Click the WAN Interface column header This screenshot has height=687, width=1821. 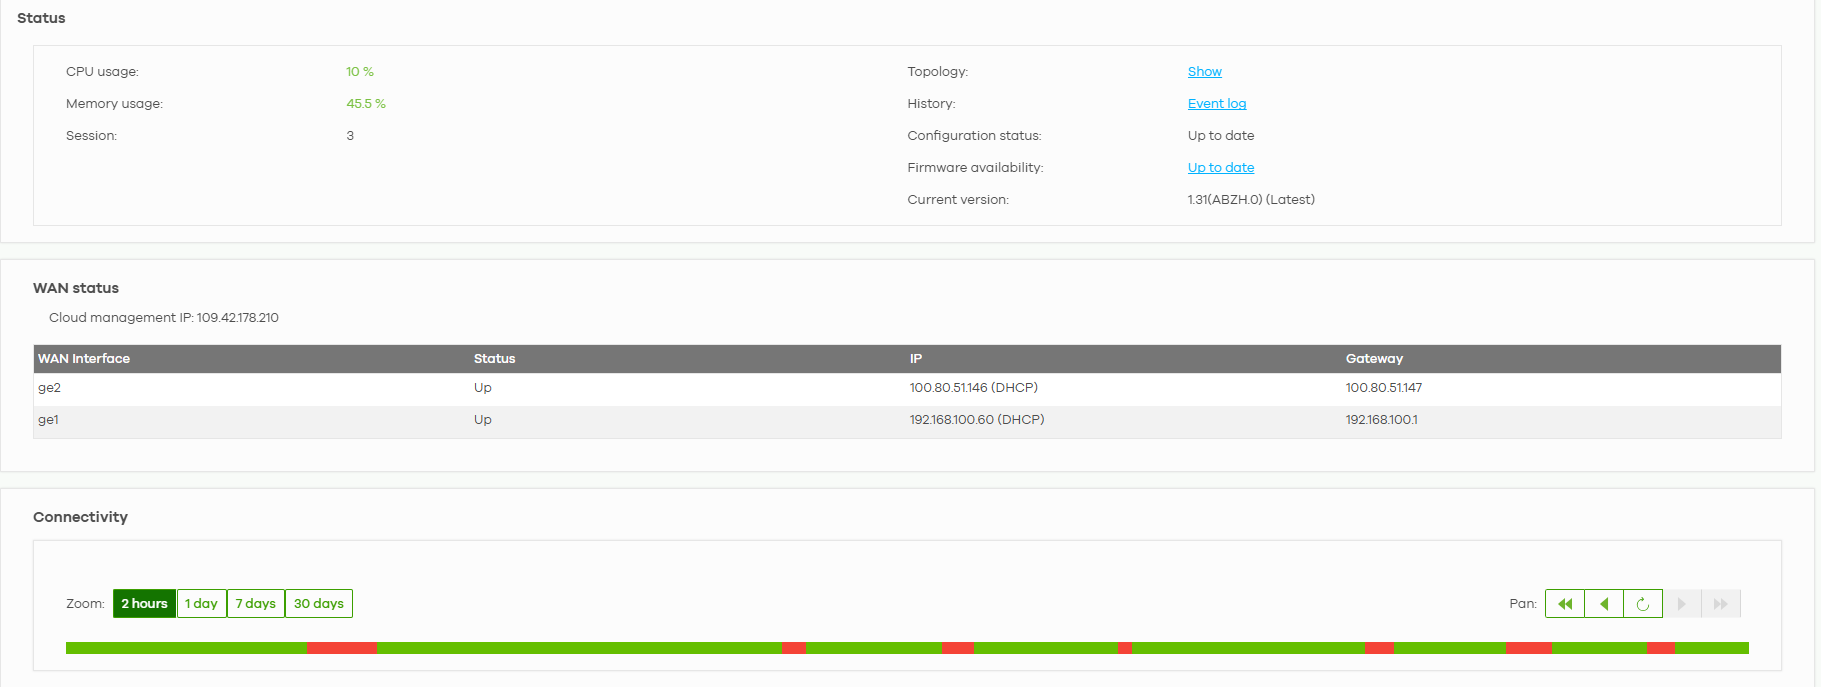click(84, 359)
